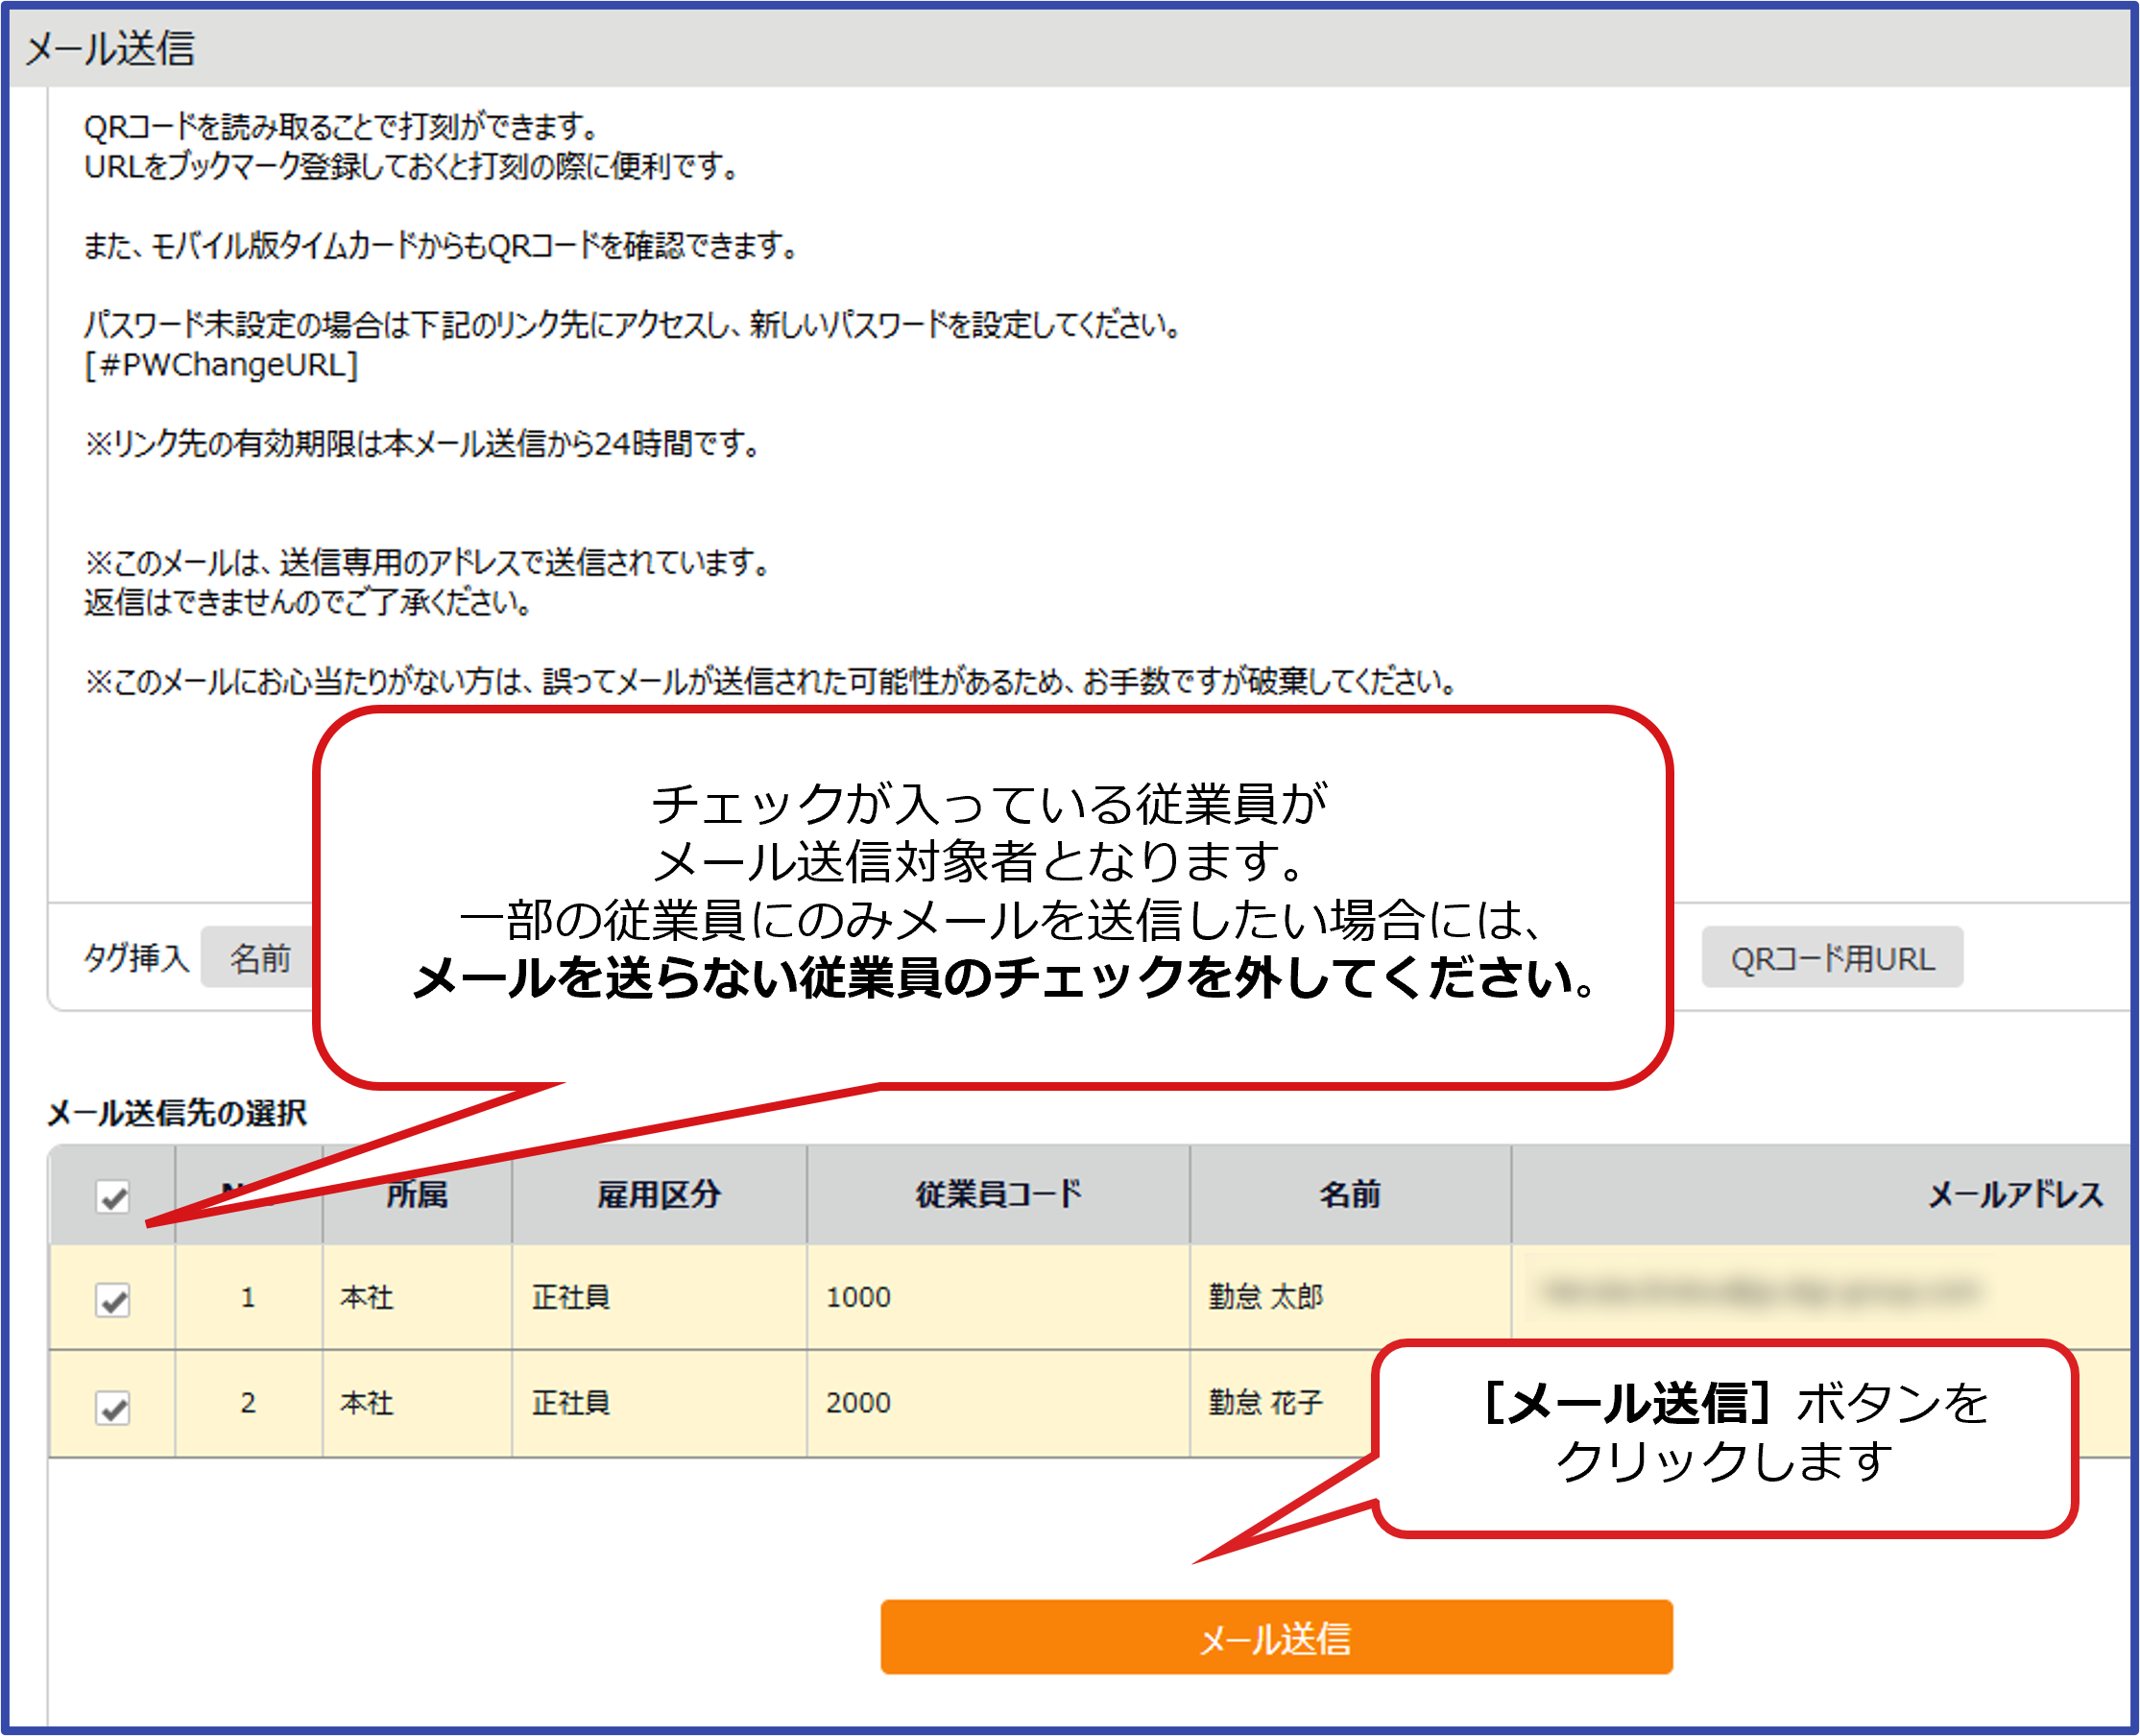Uncheck the checkbox for 勤怠 太郎 row
2140x1736 pixels.
click(113, 1299)
